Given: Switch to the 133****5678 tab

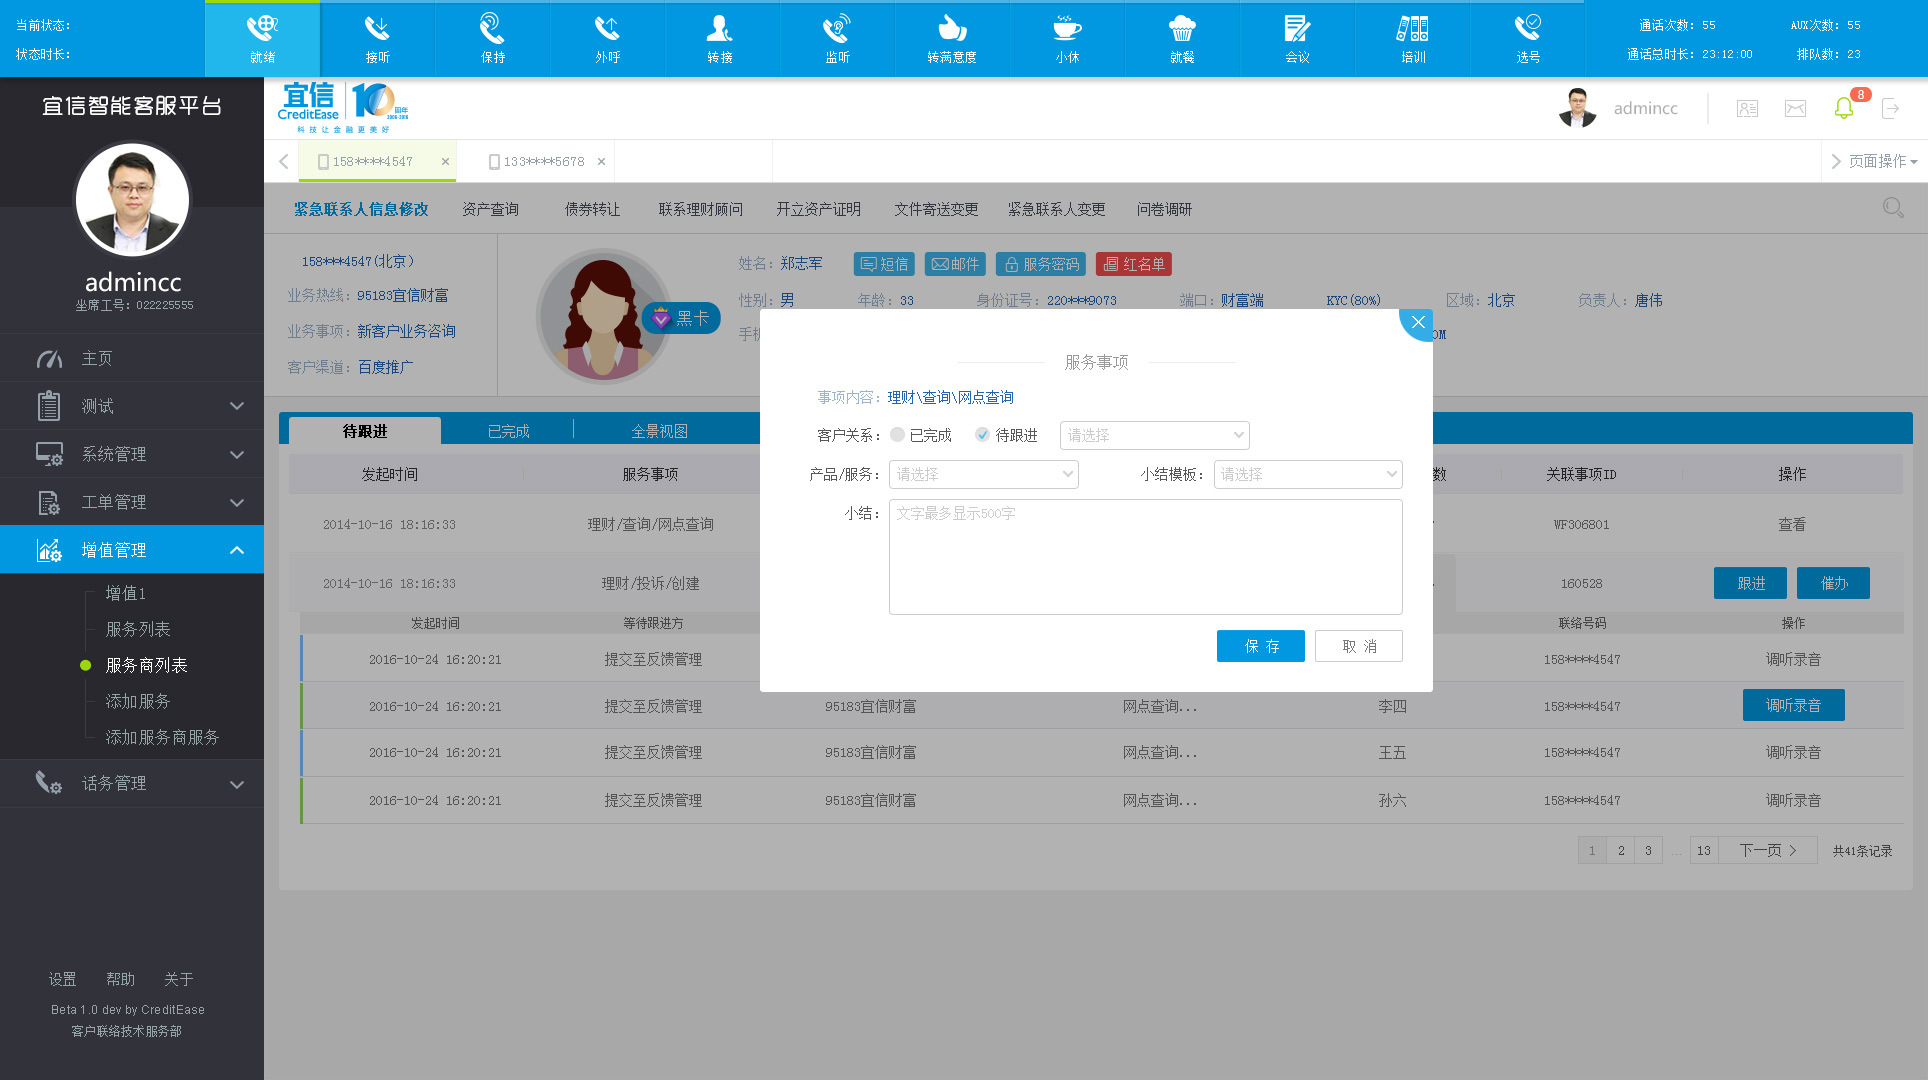Looking at the screenshot, I should 543,161.
